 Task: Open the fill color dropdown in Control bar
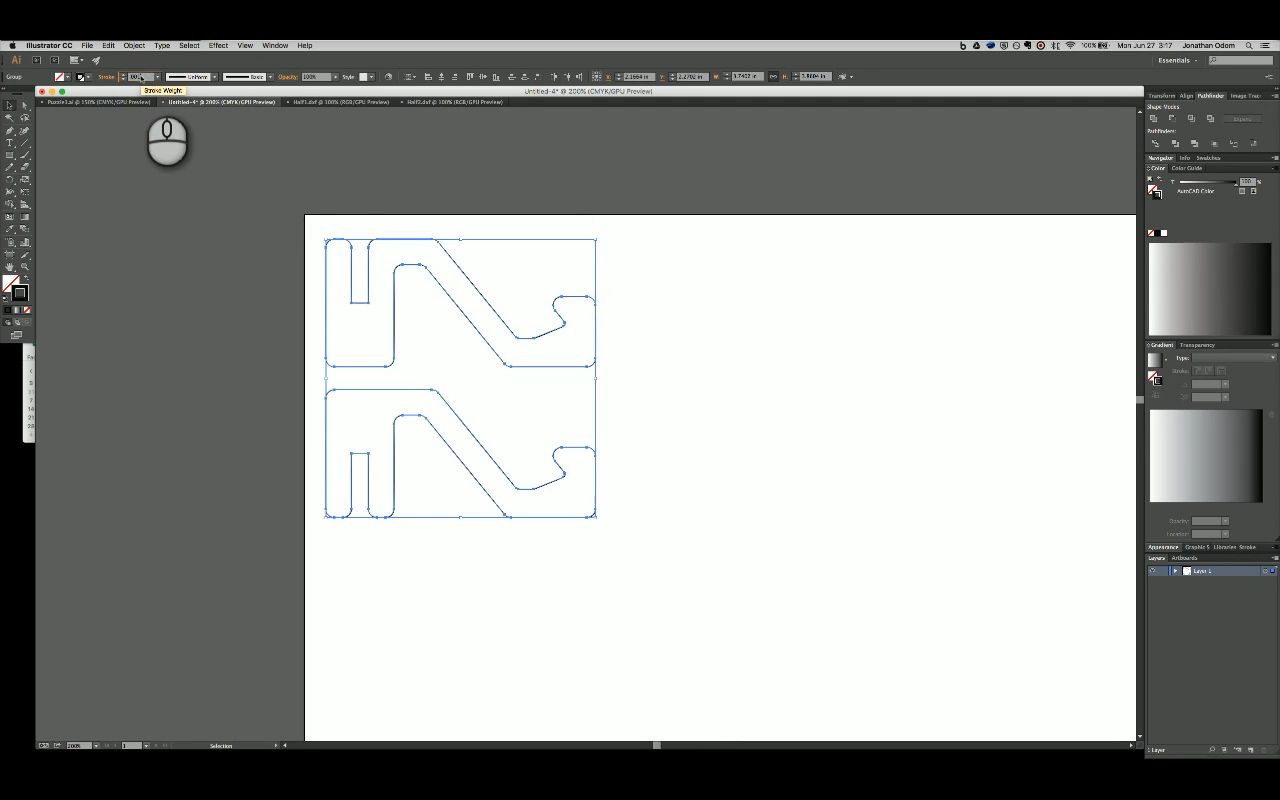click(x=69, y=77)
